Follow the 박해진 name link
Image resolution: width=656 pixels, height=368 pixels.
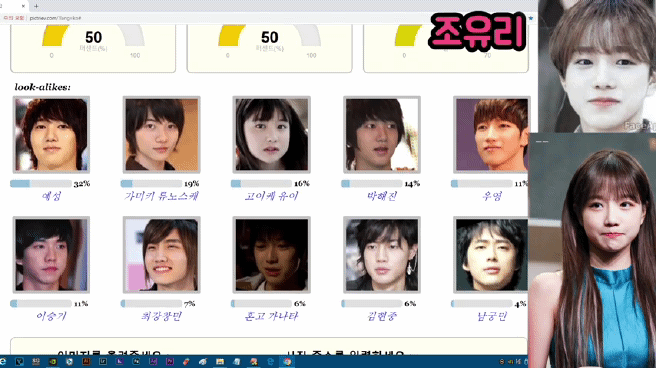pyautogui.click(x=382, y=196)
